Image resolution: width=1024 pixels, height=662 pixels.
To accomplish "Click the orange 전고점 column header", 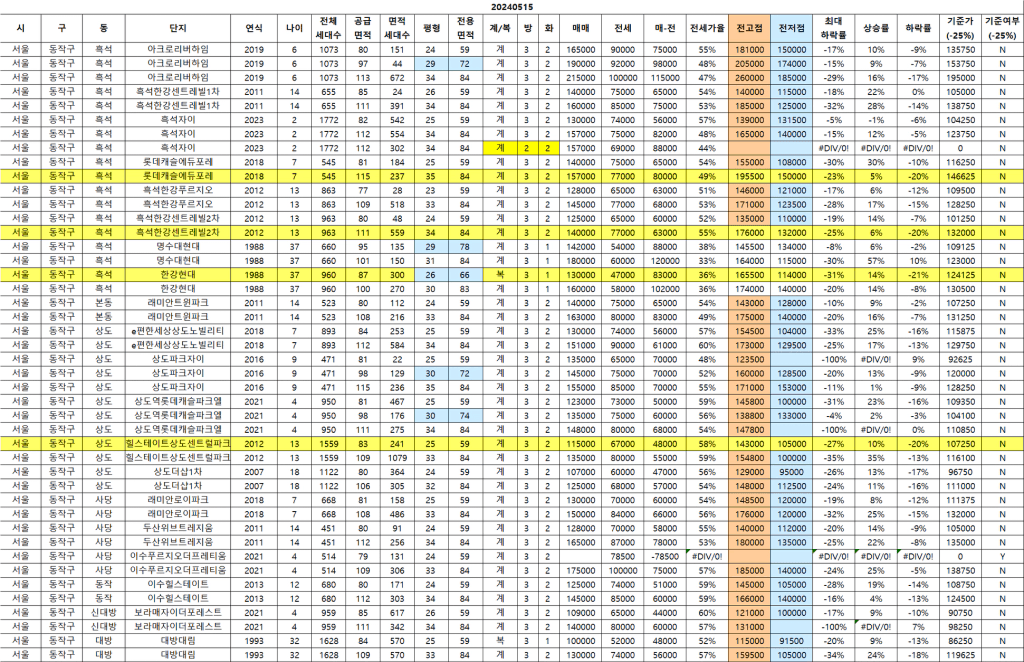I will [750, 28].
